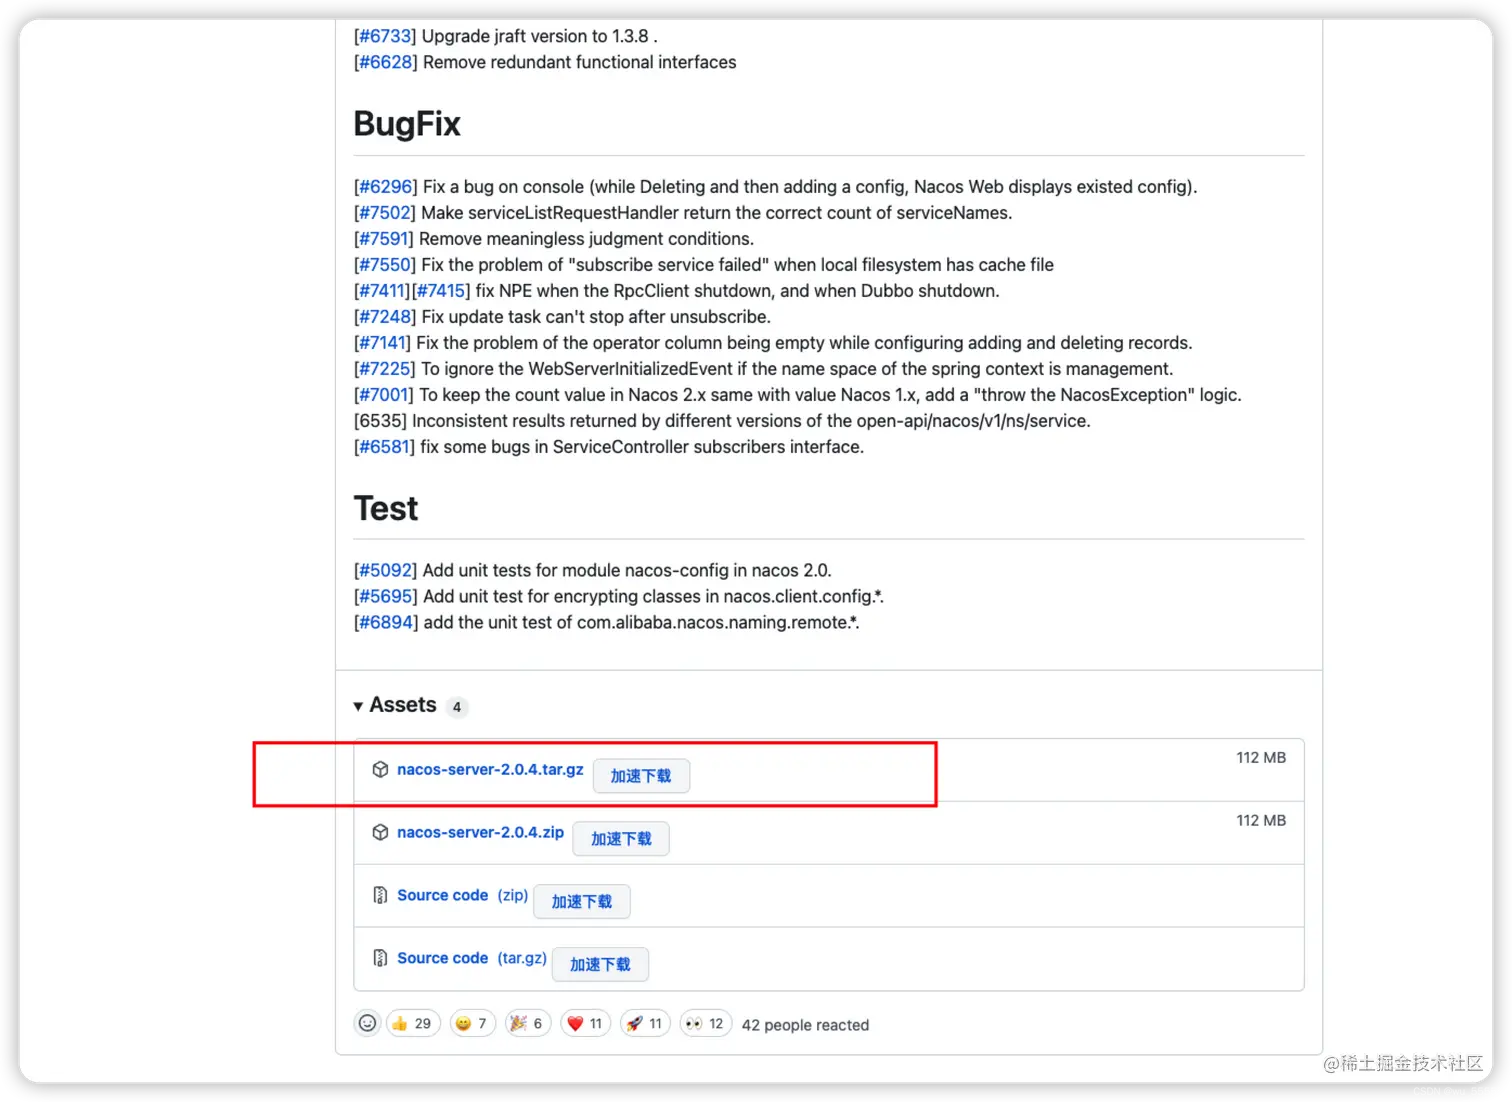Open issue #7141 operator column link
Viewport: 1512px width, 1102px height.
coord(382,343)
